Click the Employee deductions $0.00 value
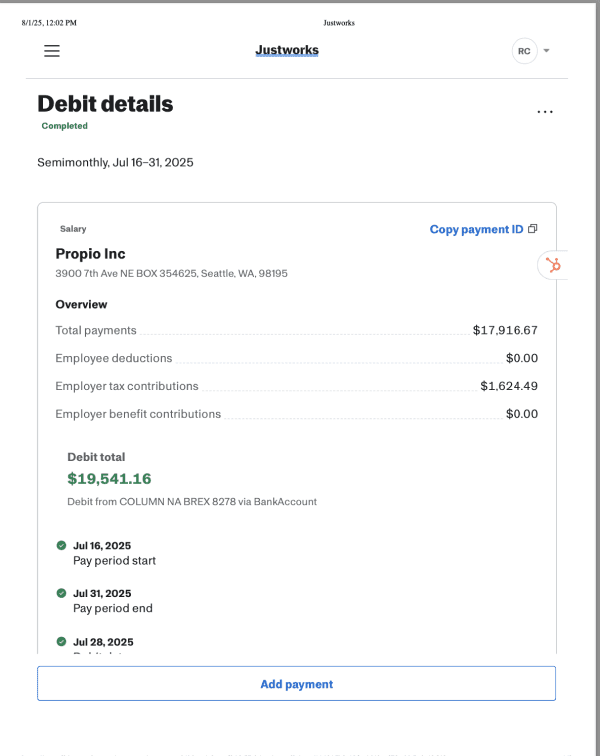The height and width of the screenshot is (756, 600). 522,358
